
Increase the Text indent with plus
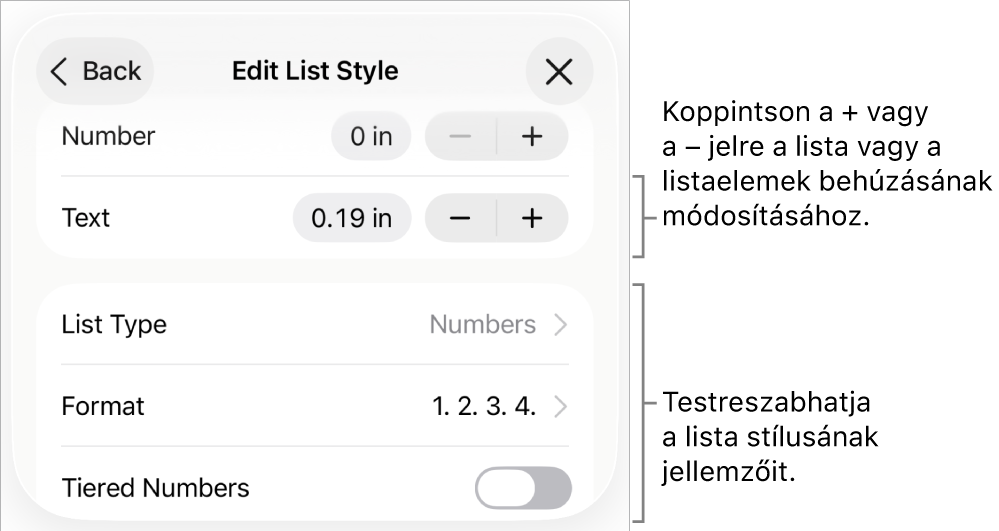(x=533, y=218)
